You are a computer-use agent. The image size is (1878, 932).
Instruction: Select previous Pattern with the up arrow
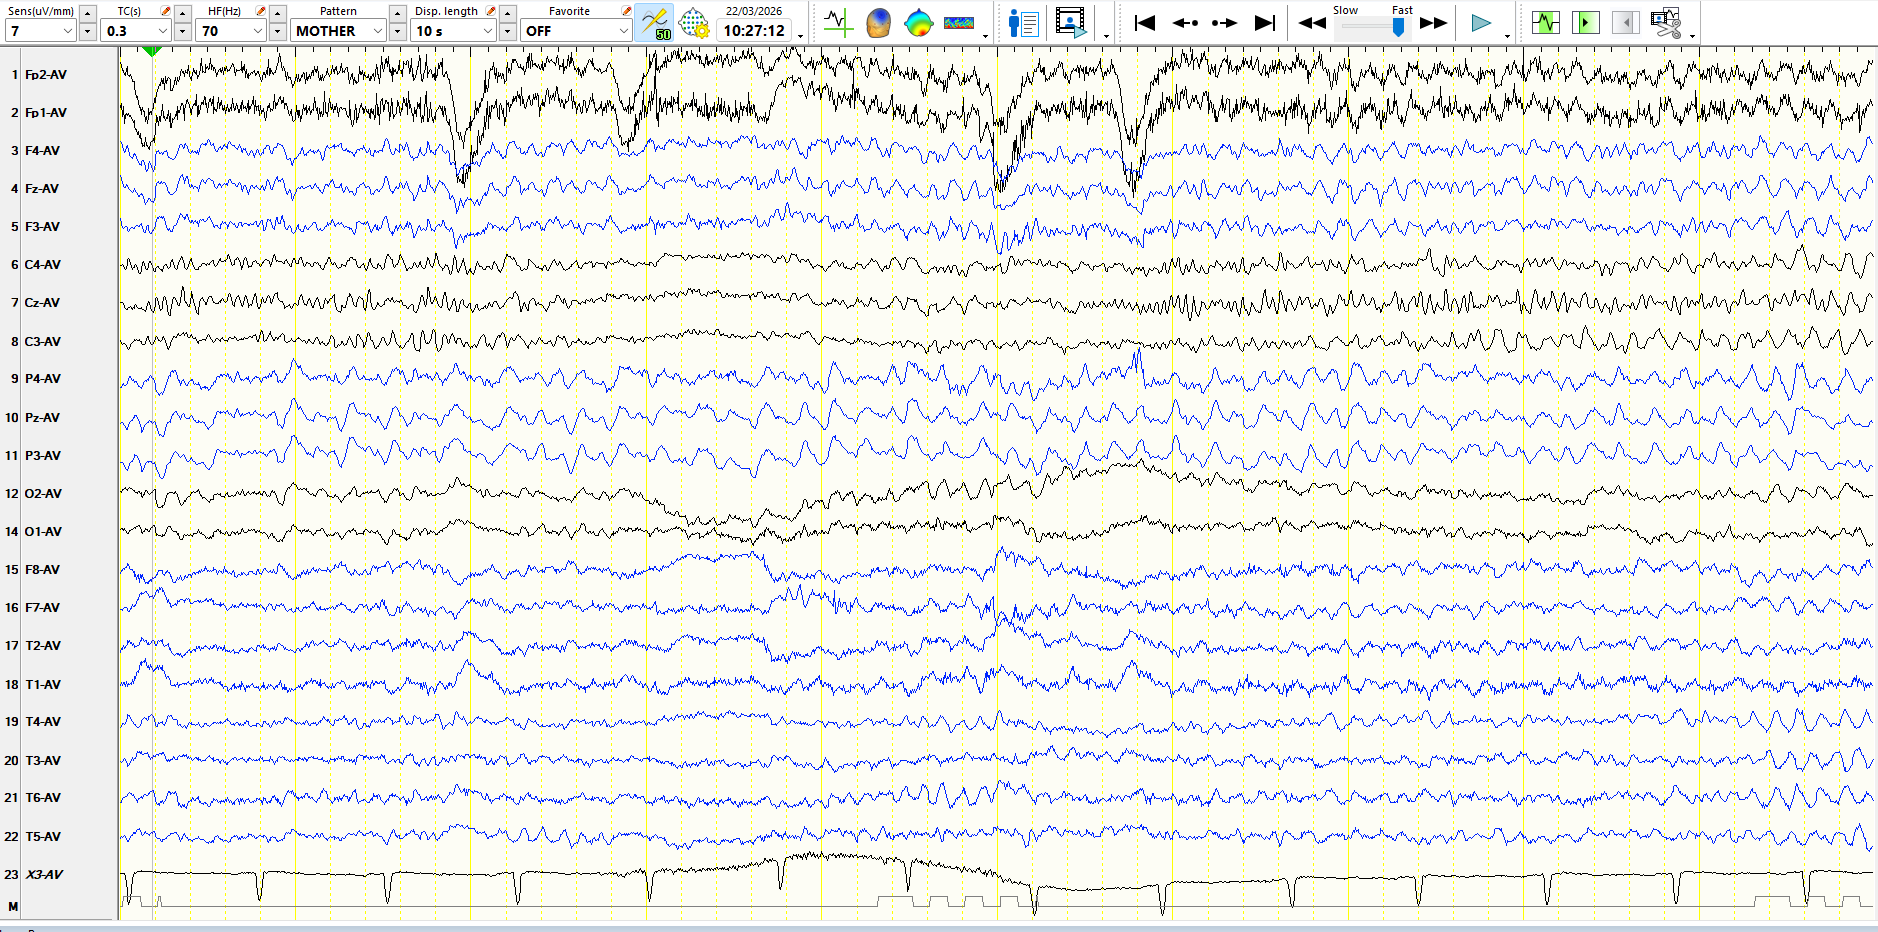tap(398, 13)
